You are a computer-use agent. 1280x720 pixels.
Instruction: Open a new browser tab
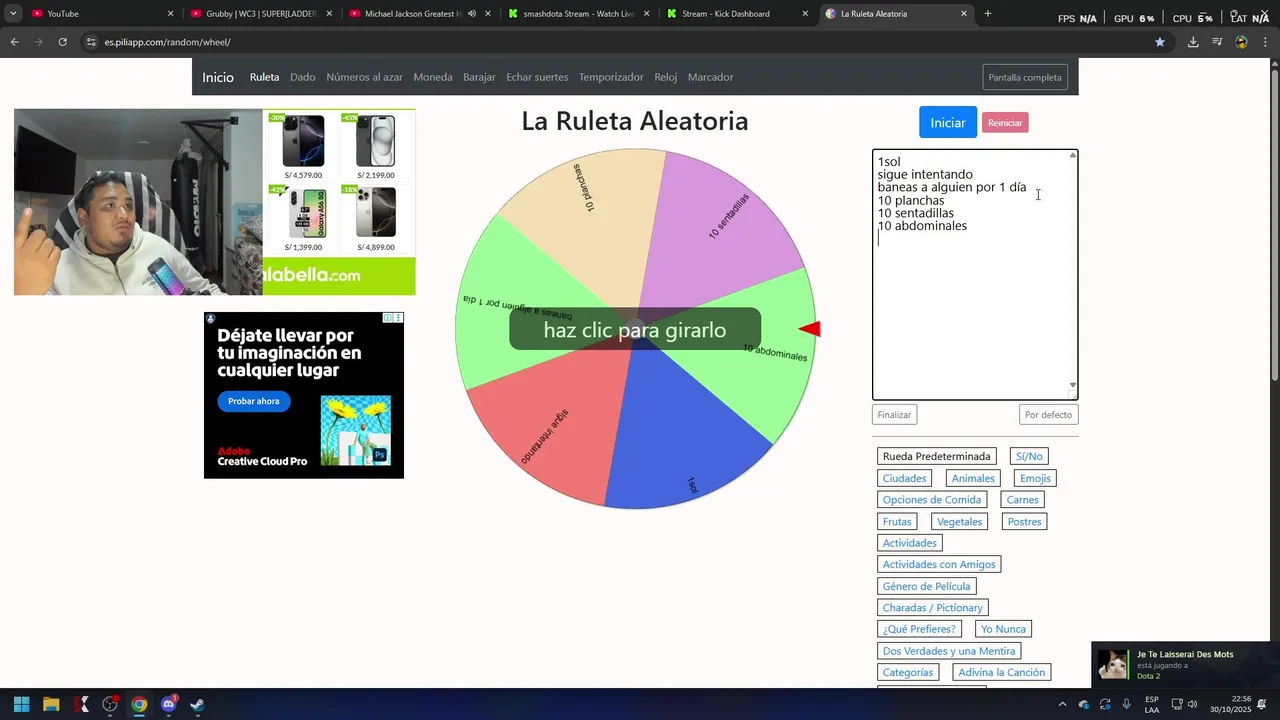coord(988,14)
